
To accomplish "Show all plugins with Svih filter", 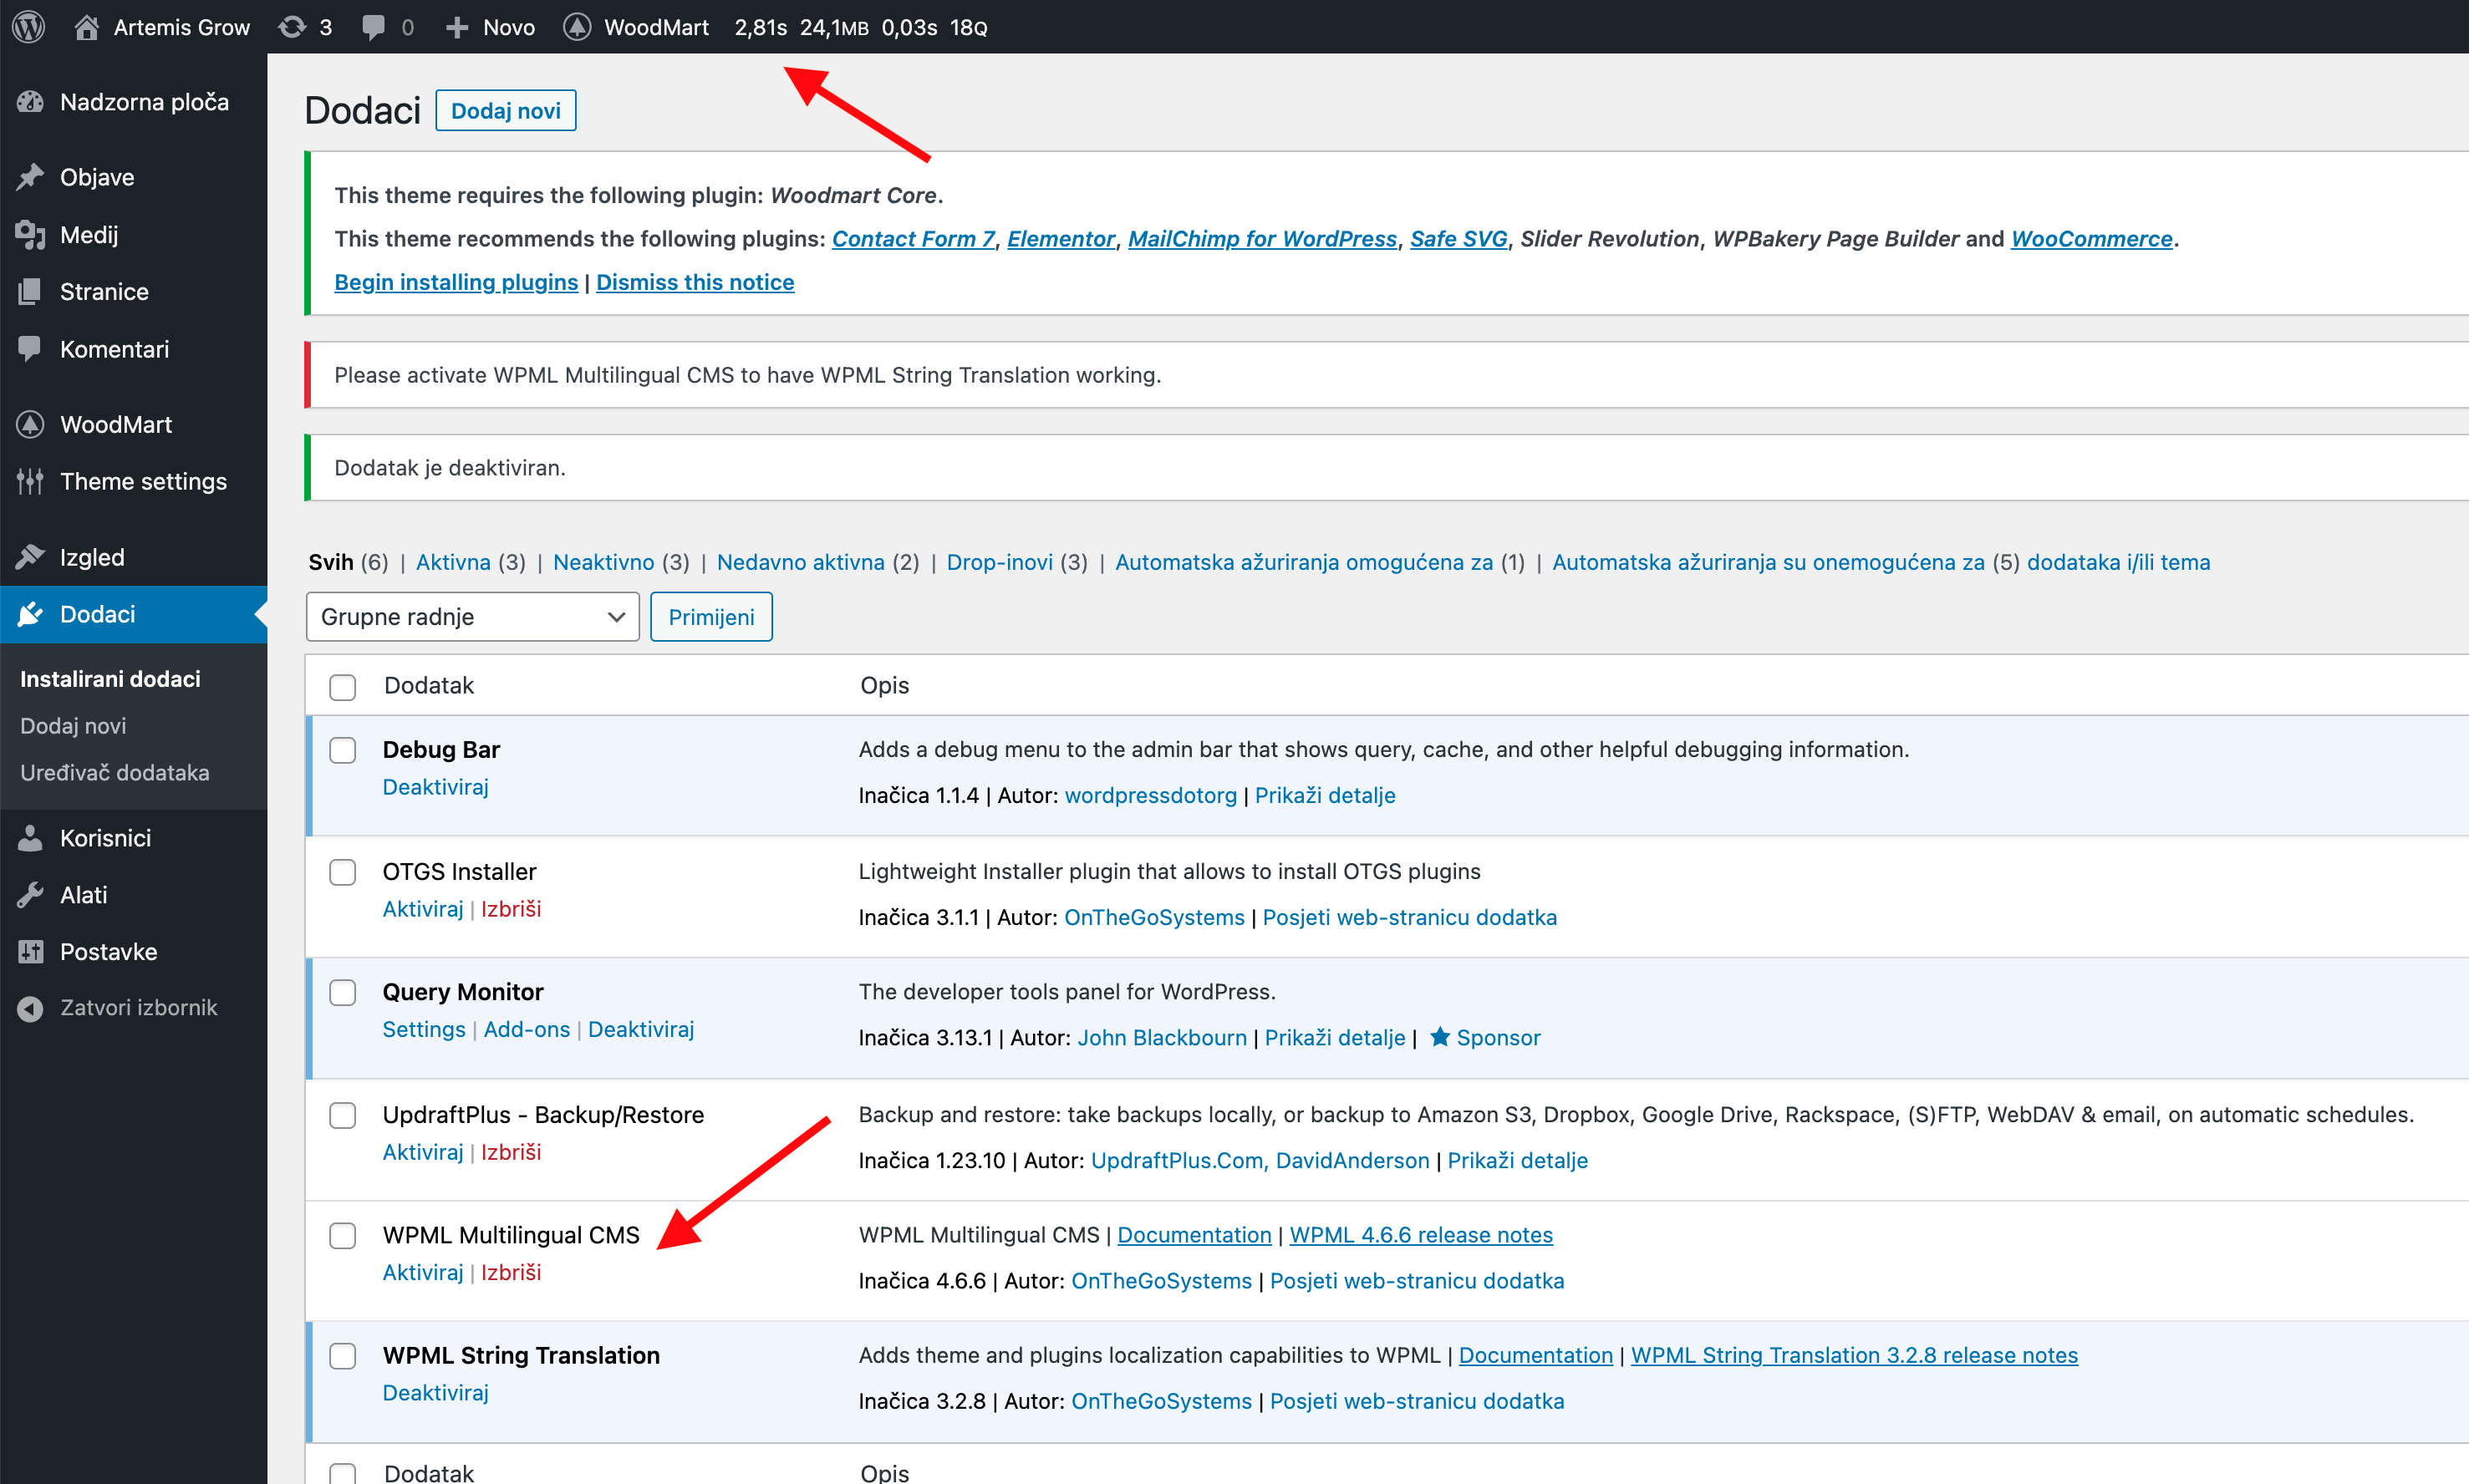I will click(331, 562).
